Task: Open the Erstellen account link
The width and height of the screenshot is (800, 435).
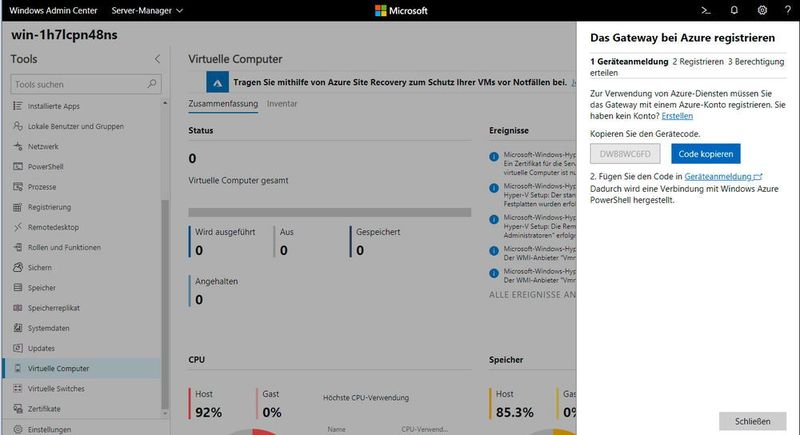Action: pyautogui.click(x=677, y=116)
